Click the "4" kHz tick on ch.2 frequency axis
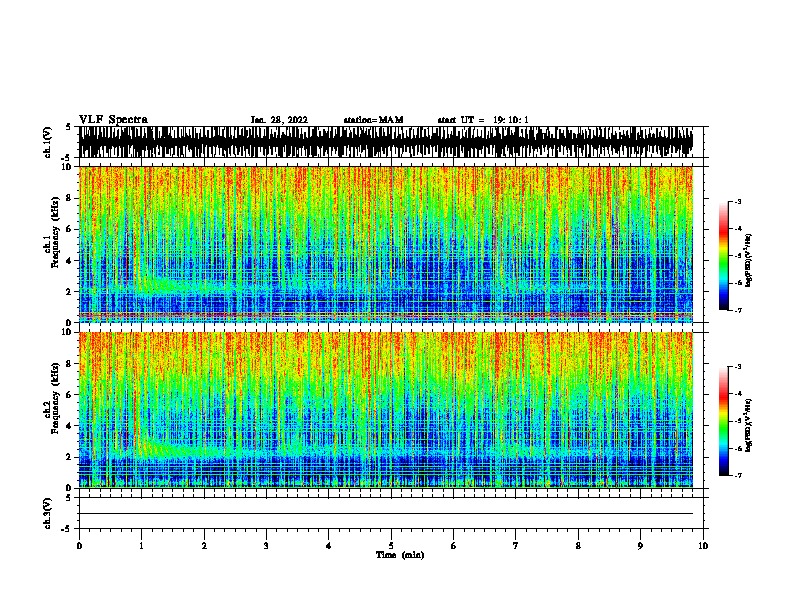The height and width of the screenshot is (612, 792). (x=69, y=426)
